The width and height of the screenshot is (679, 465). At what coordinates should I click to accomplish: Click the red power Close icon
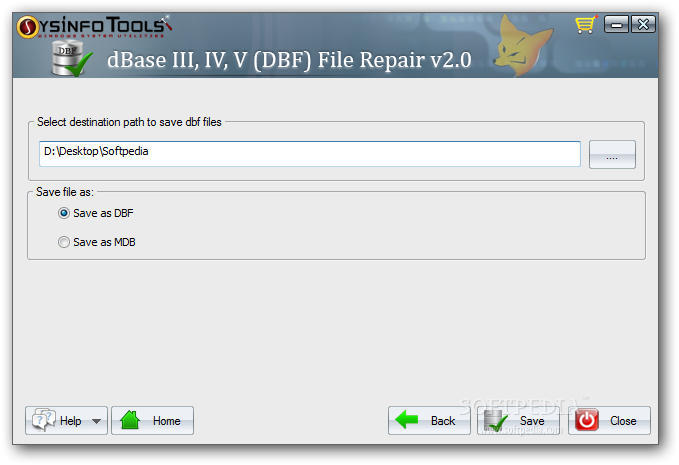pos(587,420)
